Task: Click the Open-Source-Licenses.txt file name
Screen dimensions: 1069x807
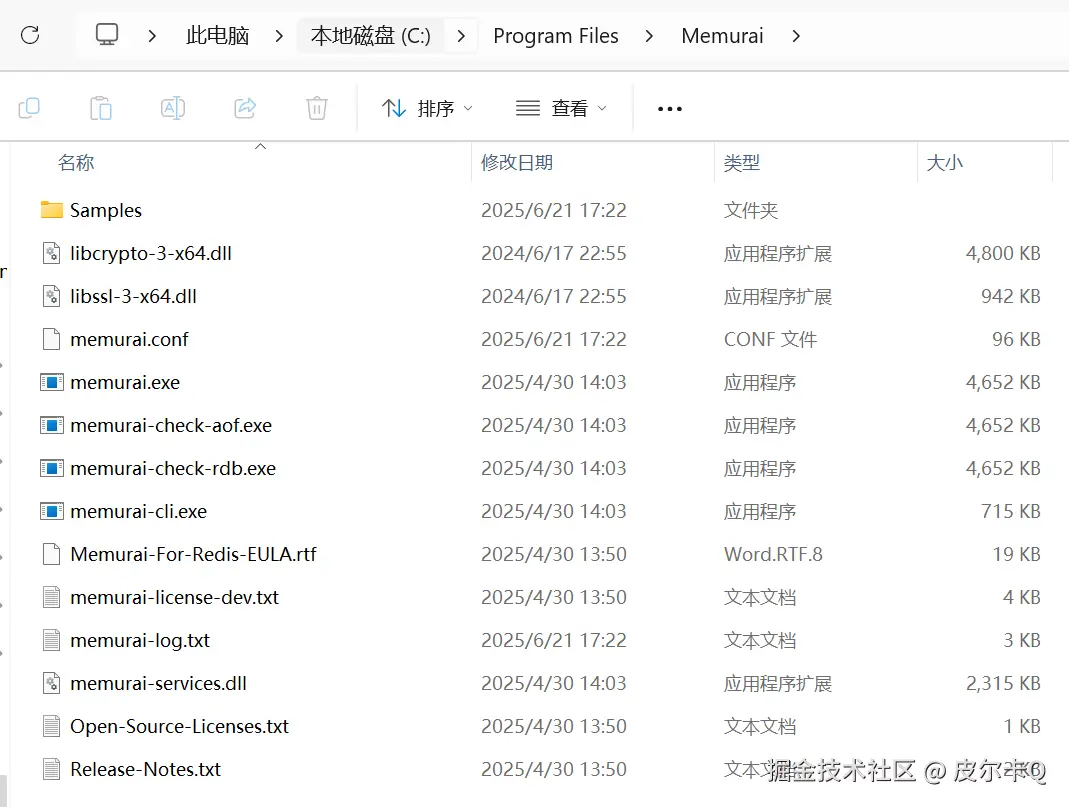Action: [x=179, y=727]
